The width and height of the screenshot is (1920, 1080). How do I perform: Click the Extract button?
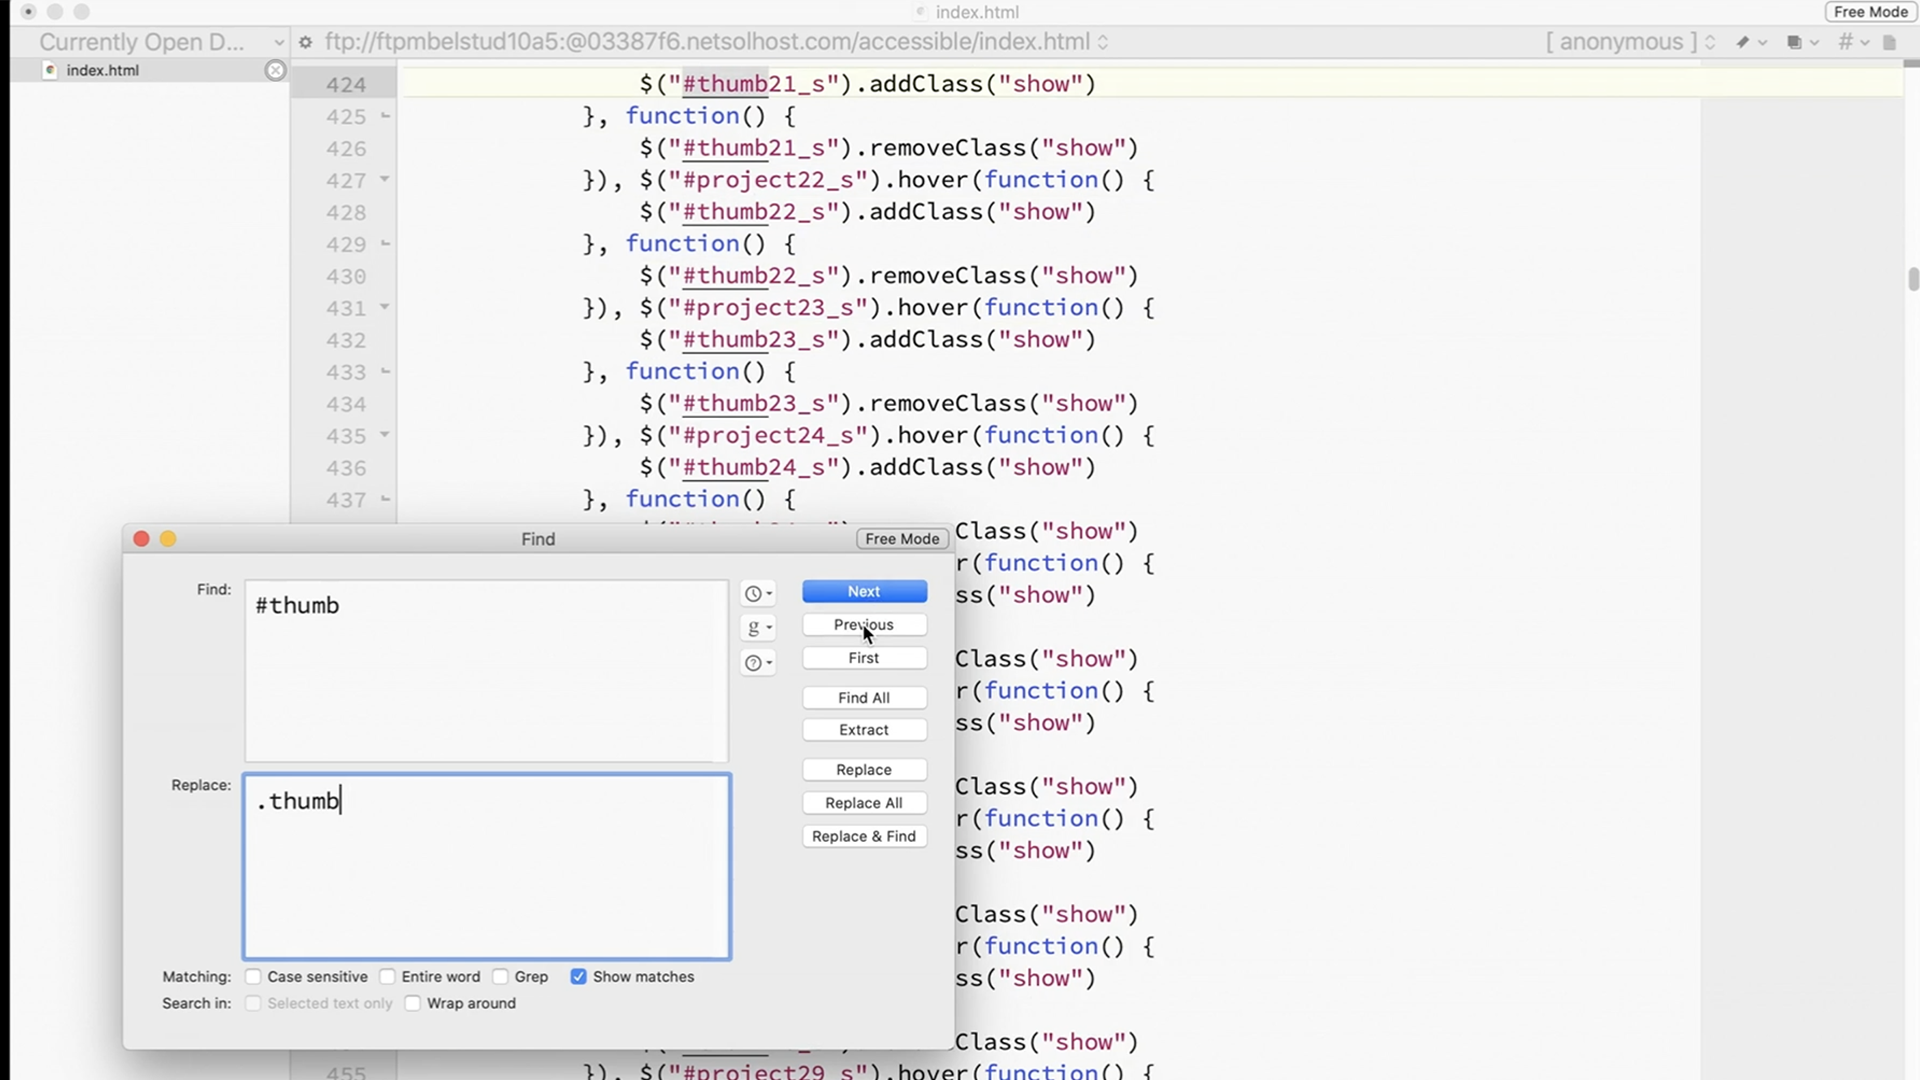pos(864,729)
